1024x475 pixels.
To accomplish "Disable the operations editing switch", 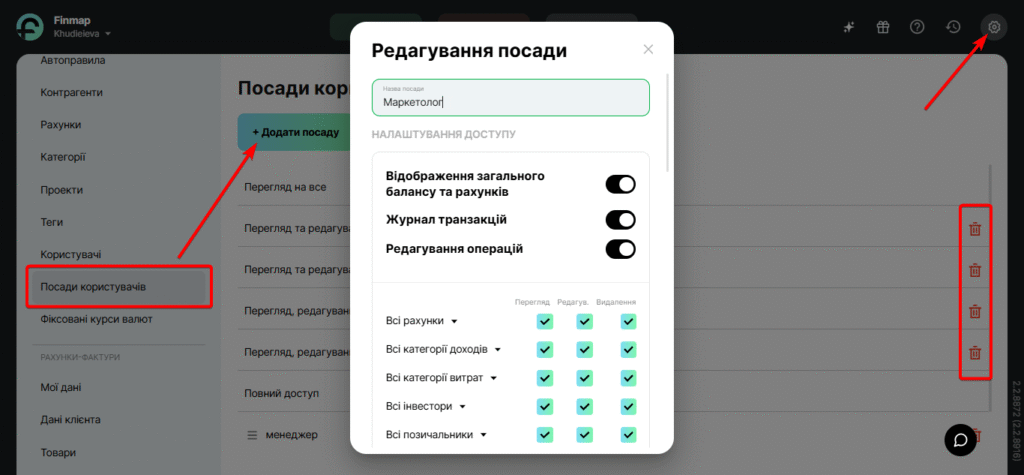I will (x=620, y=249).
